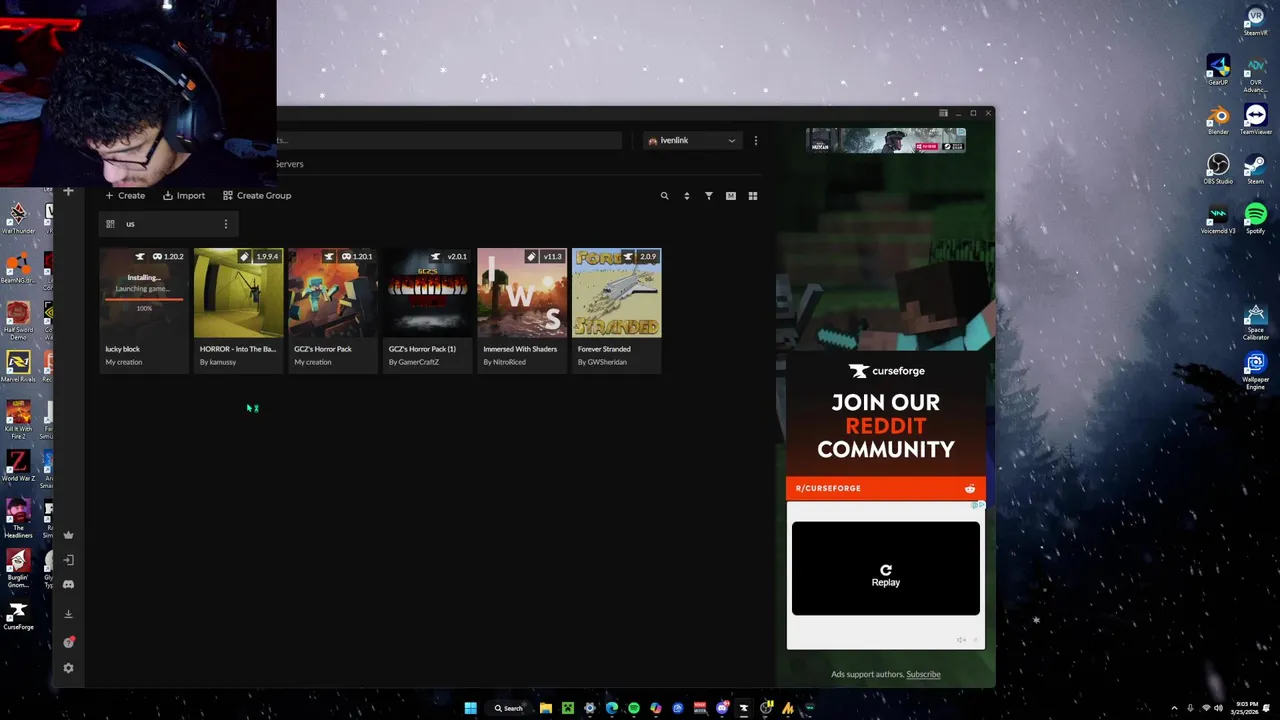This screenshot has height=720, width=1280.
Task: Open World War Z desktop shortcut
Action: click(x=18, y=466)
